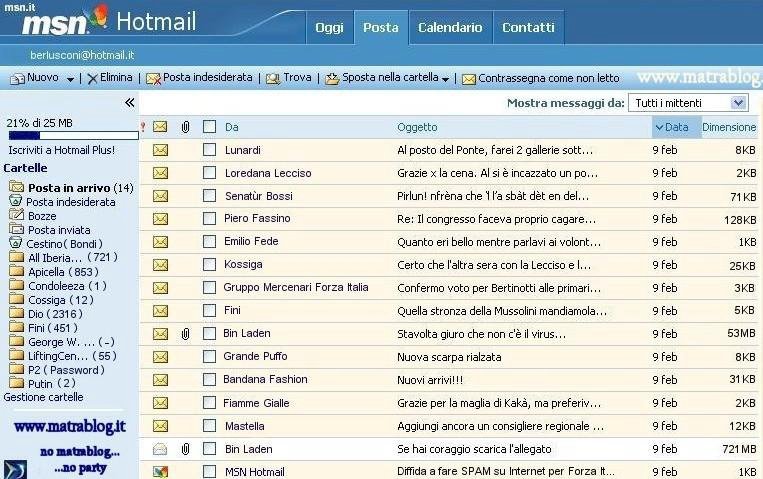This screenshot has height=479, width=763.
Task: Click the MSN Hotmail message icon
Action: (x=160, y=472)
